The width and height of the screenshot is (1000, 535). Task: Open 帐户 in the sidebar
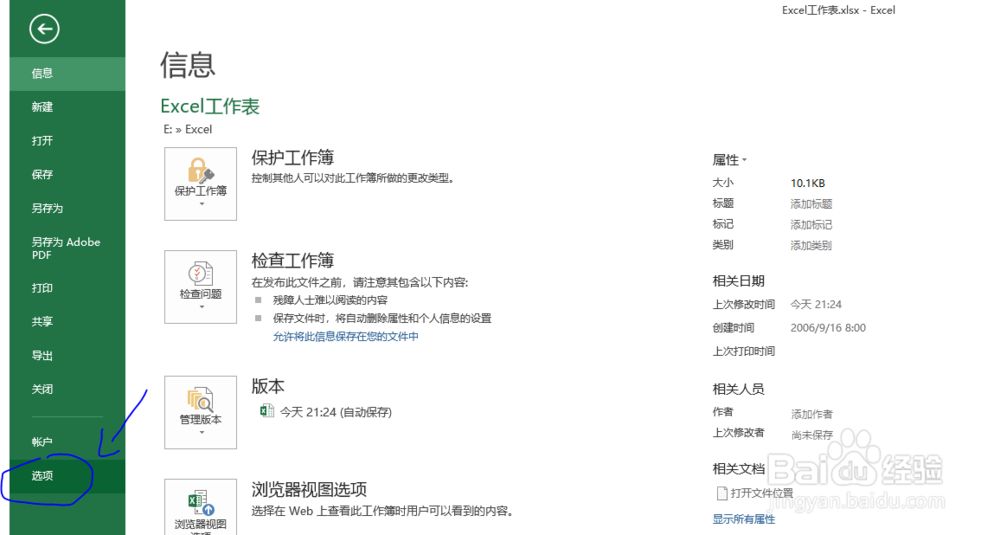[68, 442]
